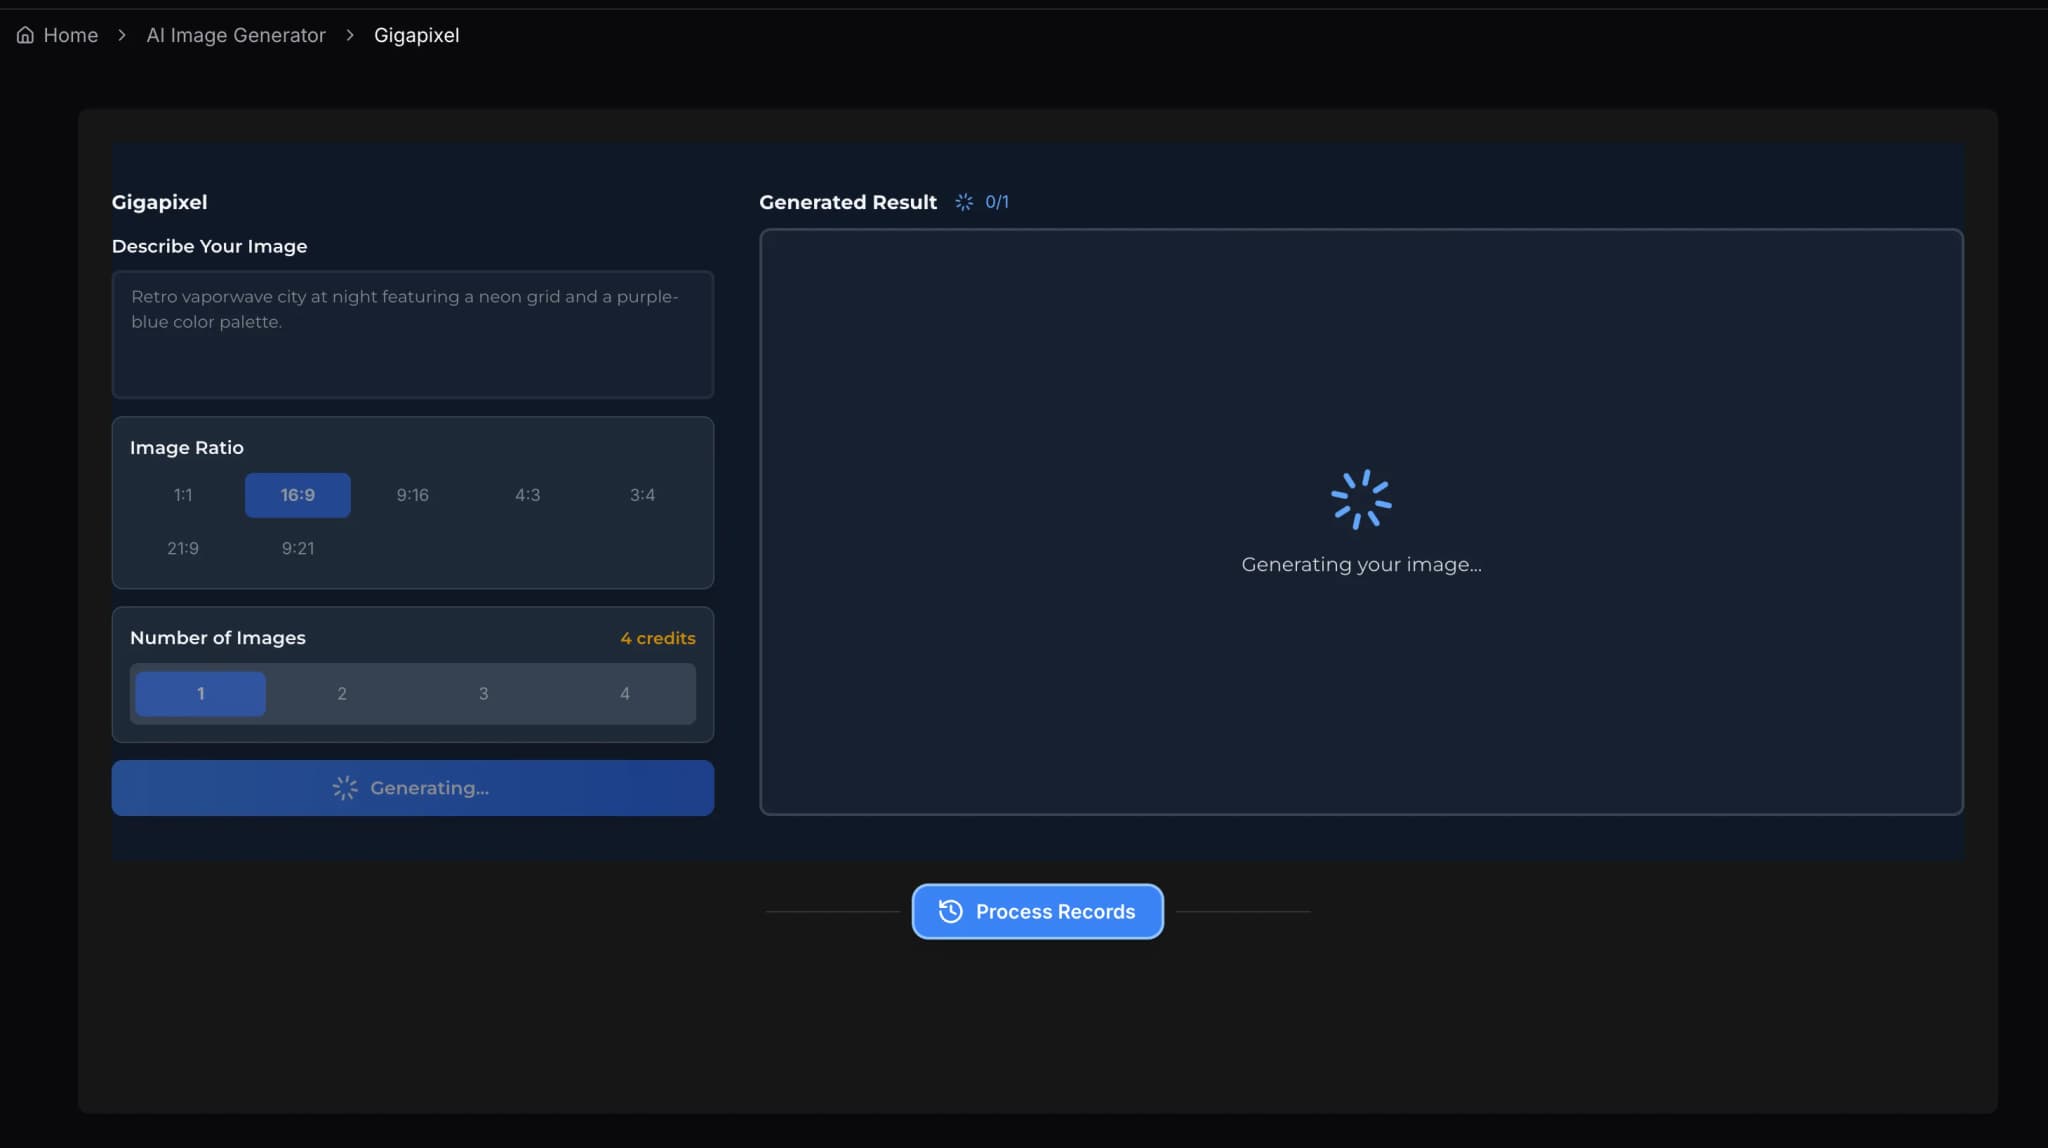Select the 21:9 ultrawide ratio
Screen dimensions: 2048x1148
pos(183,547)
